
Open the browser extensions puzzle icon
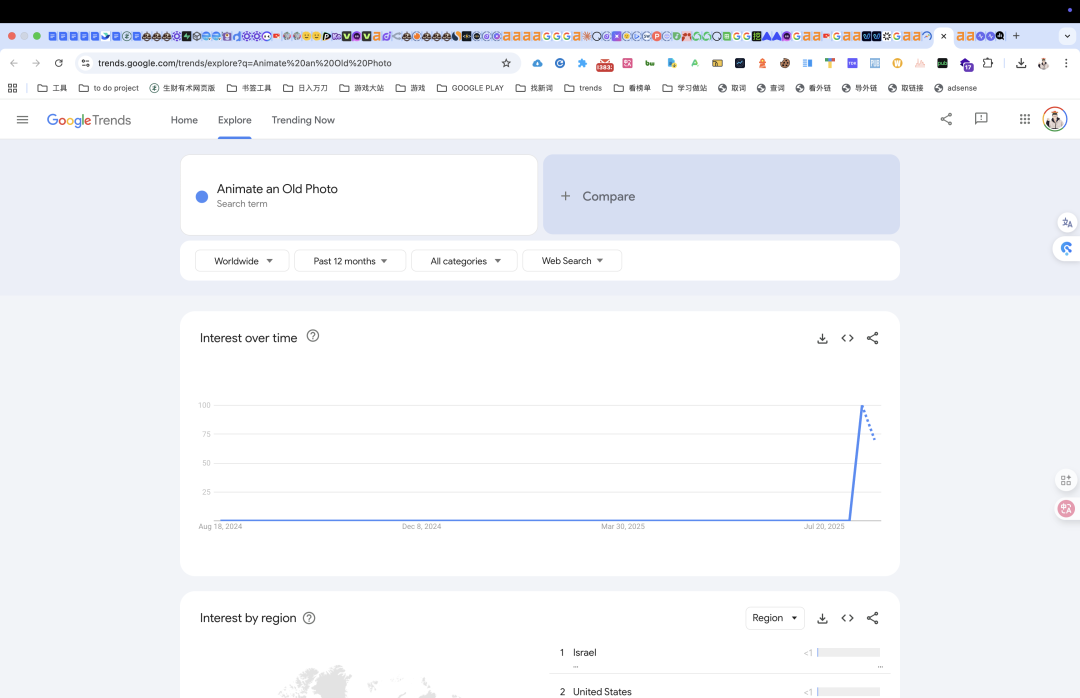[x=988, y=63]
